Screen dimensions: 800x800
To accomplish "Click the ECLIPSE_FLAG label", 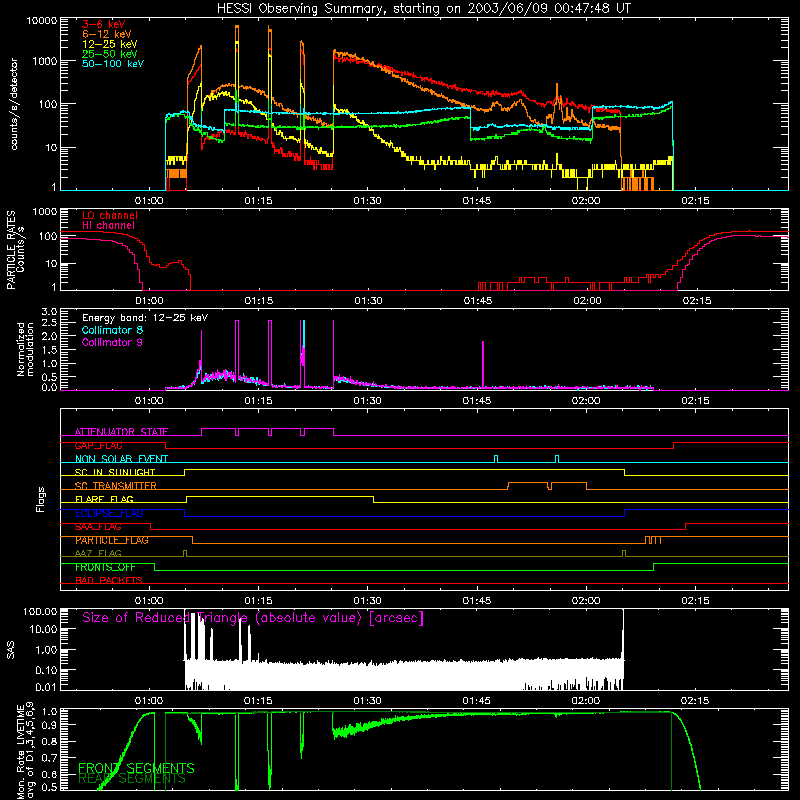I will (x=110, y=513).
